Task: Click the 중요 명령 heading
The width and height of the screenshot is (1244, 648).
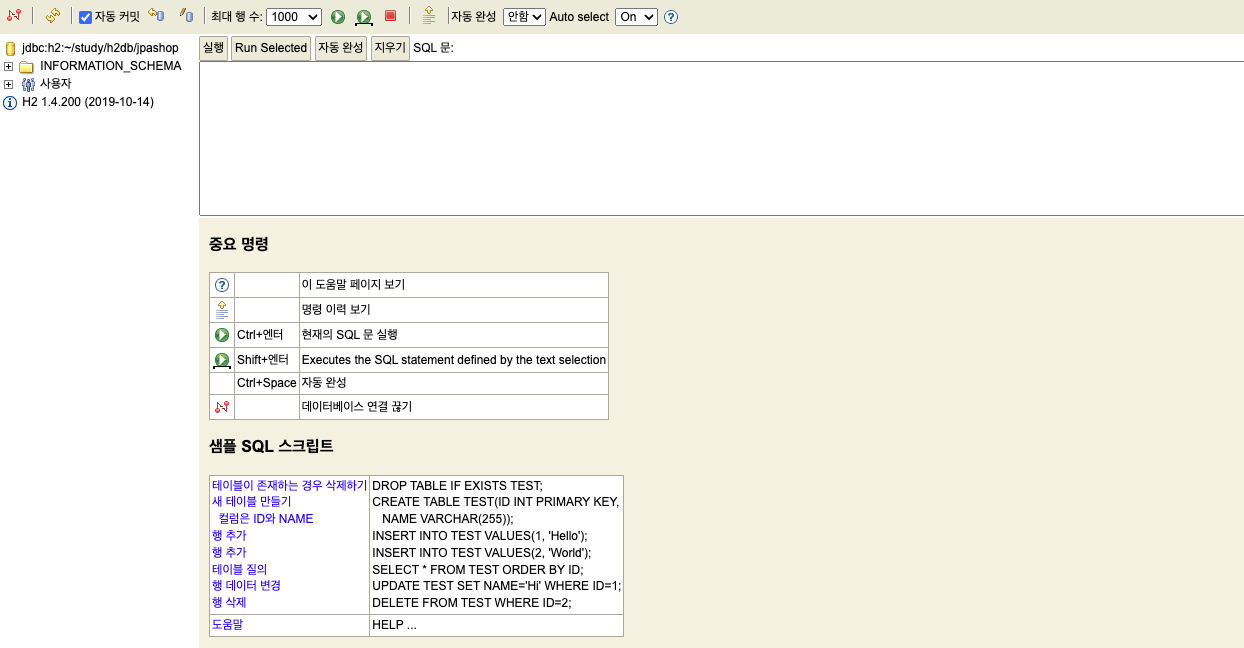Action: tap(239, 244)
